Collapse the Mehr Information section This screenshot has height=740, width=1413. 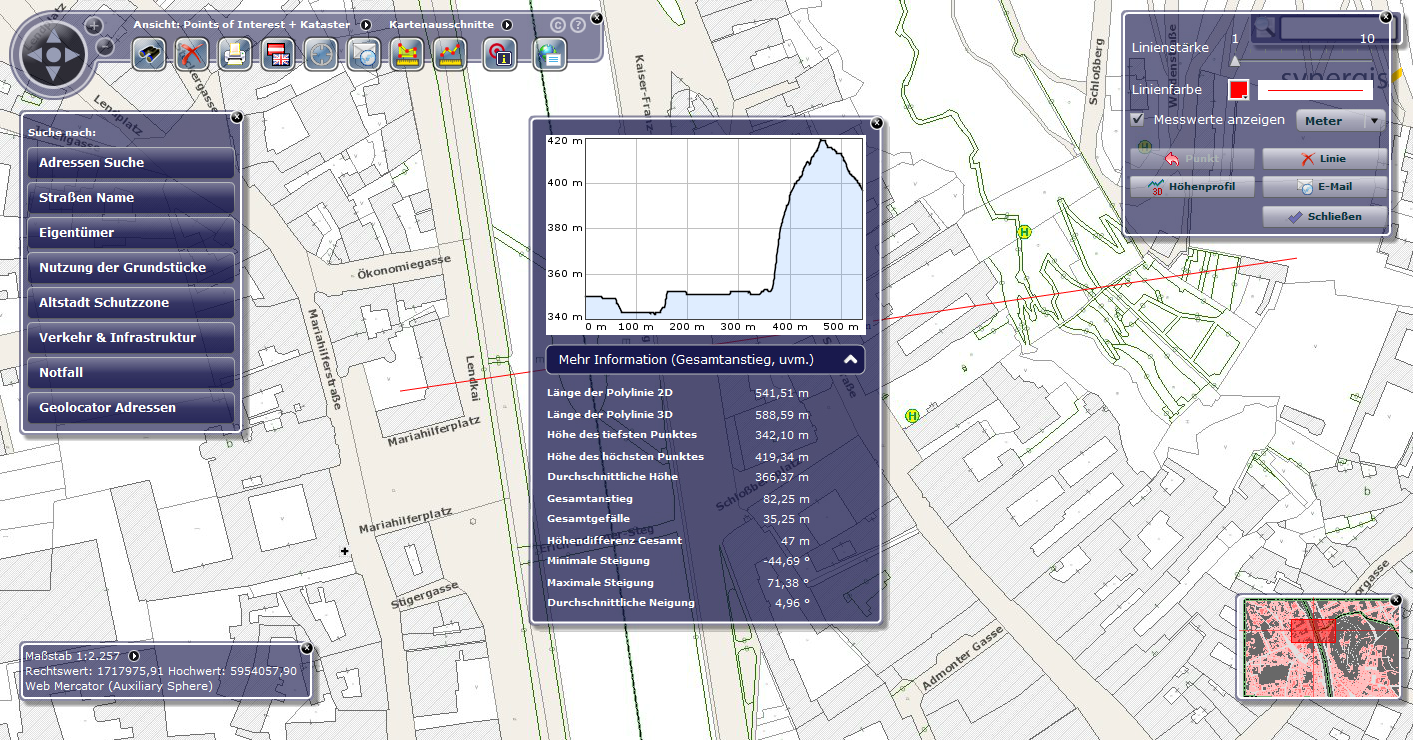(x=850, y=359)
